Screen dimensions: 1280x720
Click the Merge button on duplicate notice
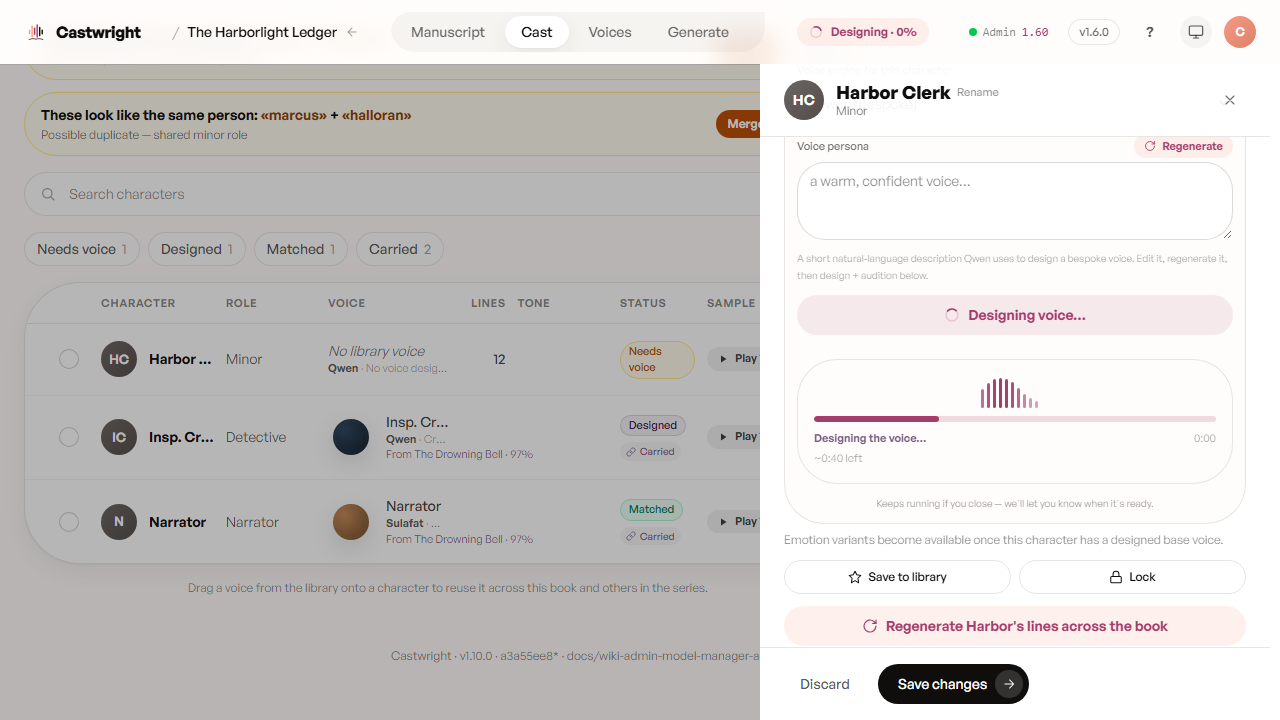pos(738,124)
